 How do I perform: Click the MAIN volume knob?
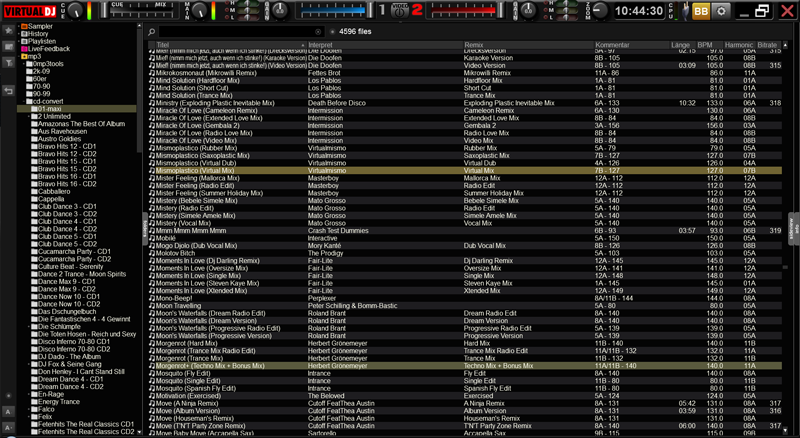pos(199,11)
